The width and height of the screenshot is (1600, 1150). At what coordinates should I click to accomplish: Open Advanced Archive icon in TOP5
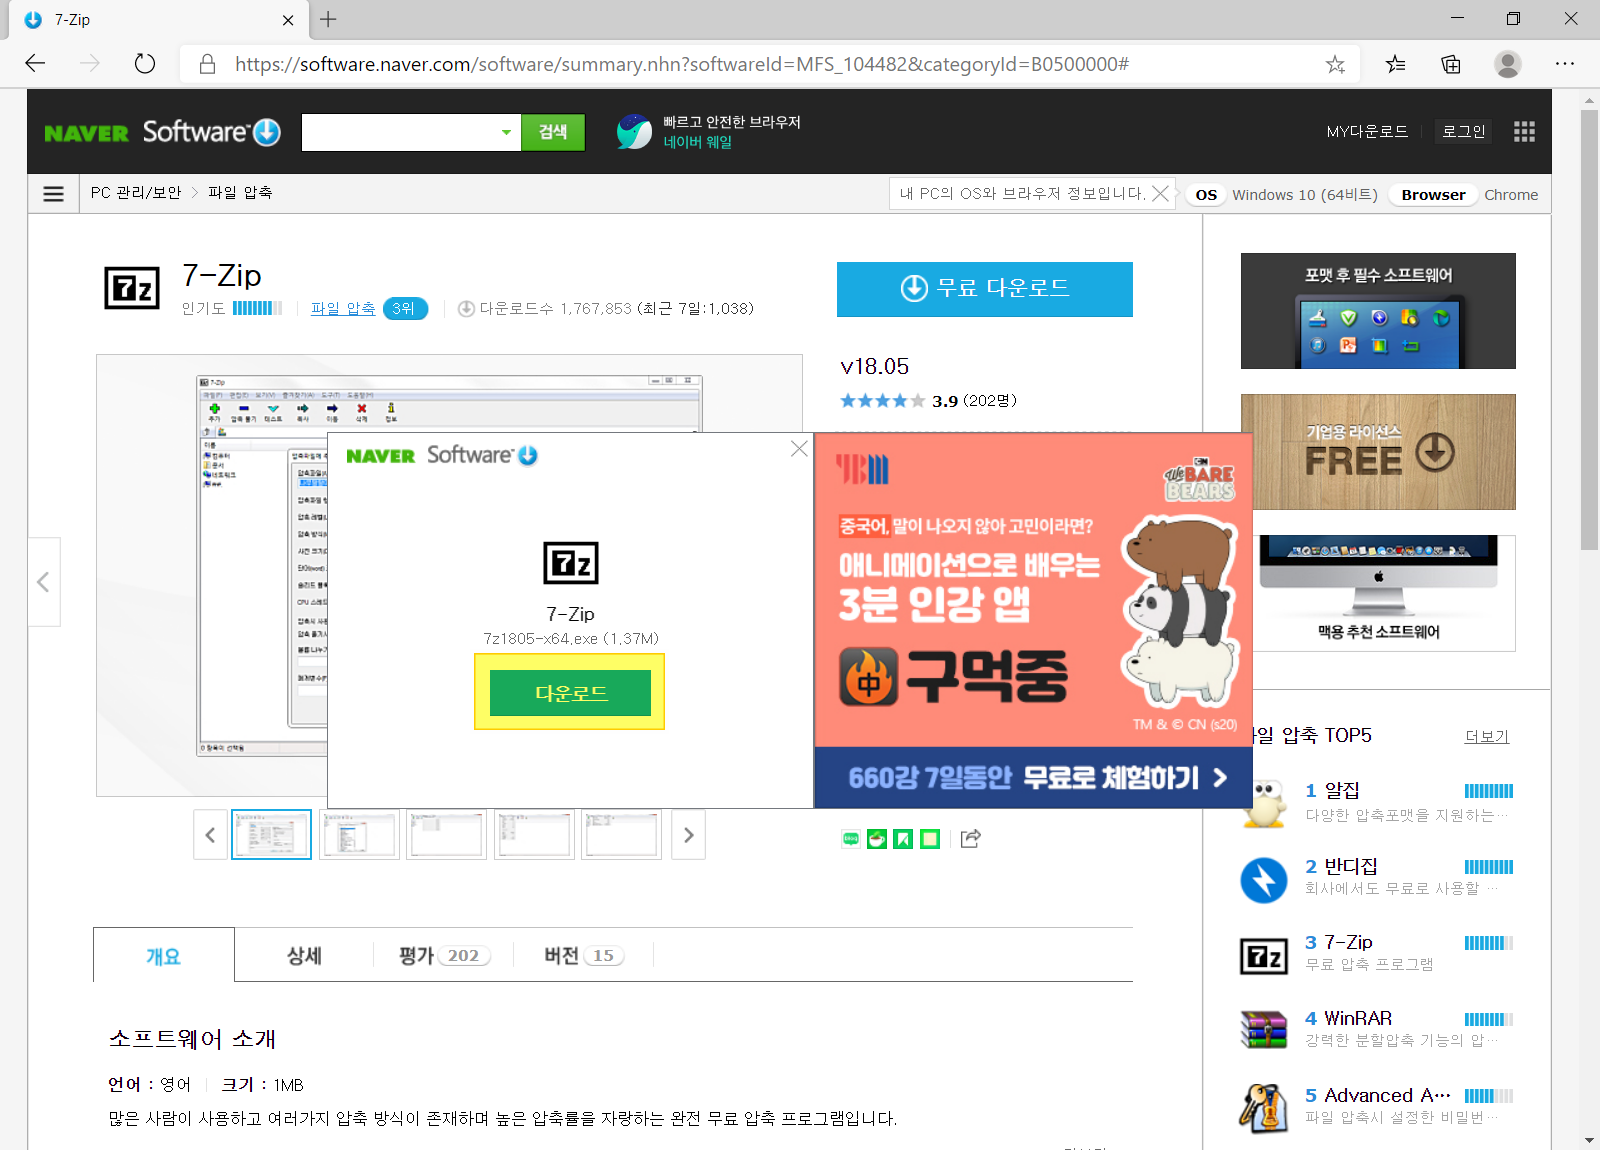(x=1264, y=1107)
